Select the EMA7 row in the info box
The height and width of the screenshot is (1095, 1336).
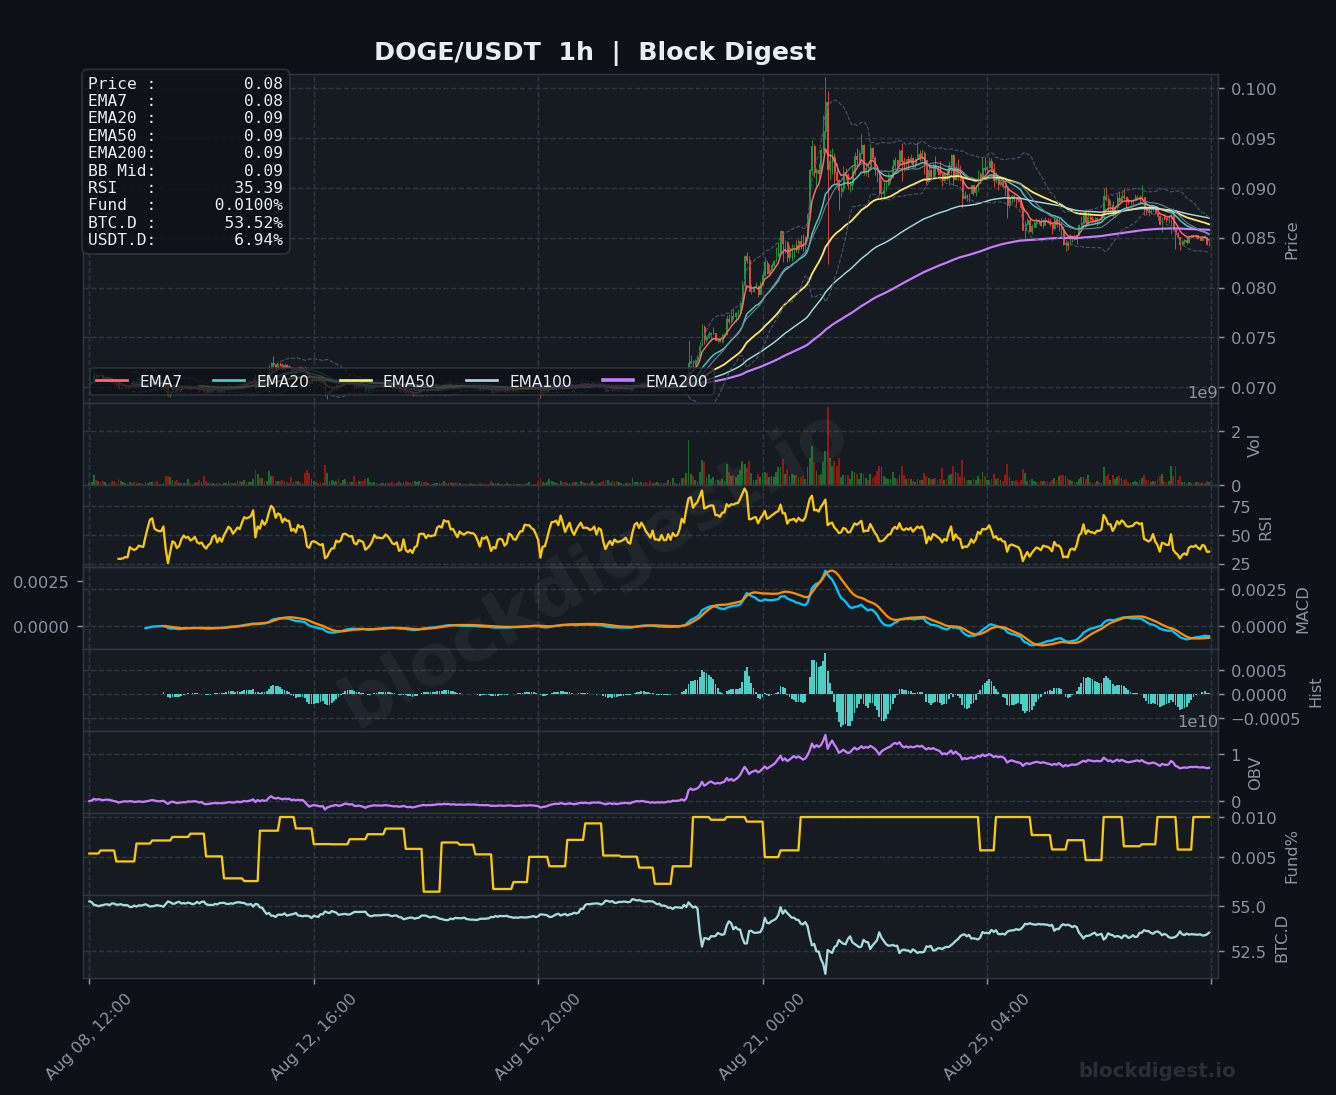click(x=185, y=101)
